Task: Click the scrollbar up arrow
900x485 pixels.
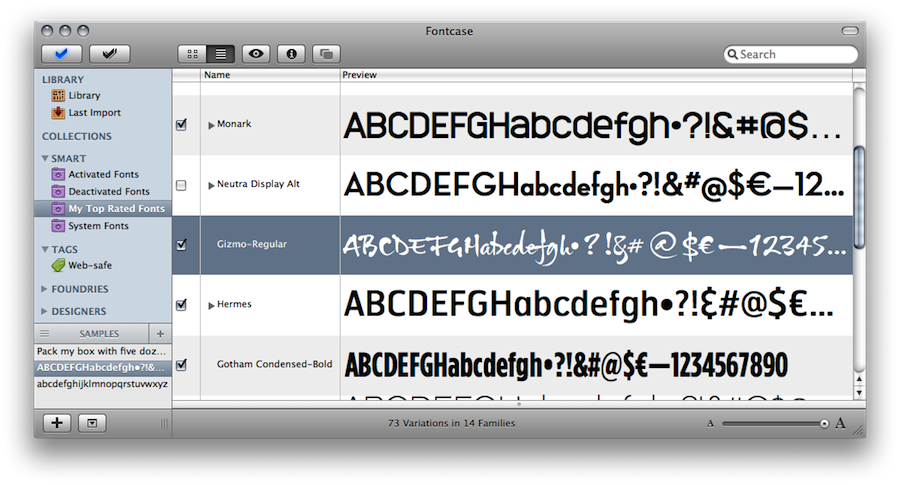Action: (859, 379)
